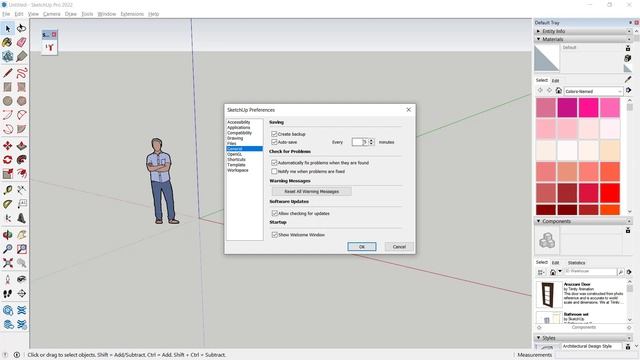Click the Zoom Extents tool

pos(7,263)
